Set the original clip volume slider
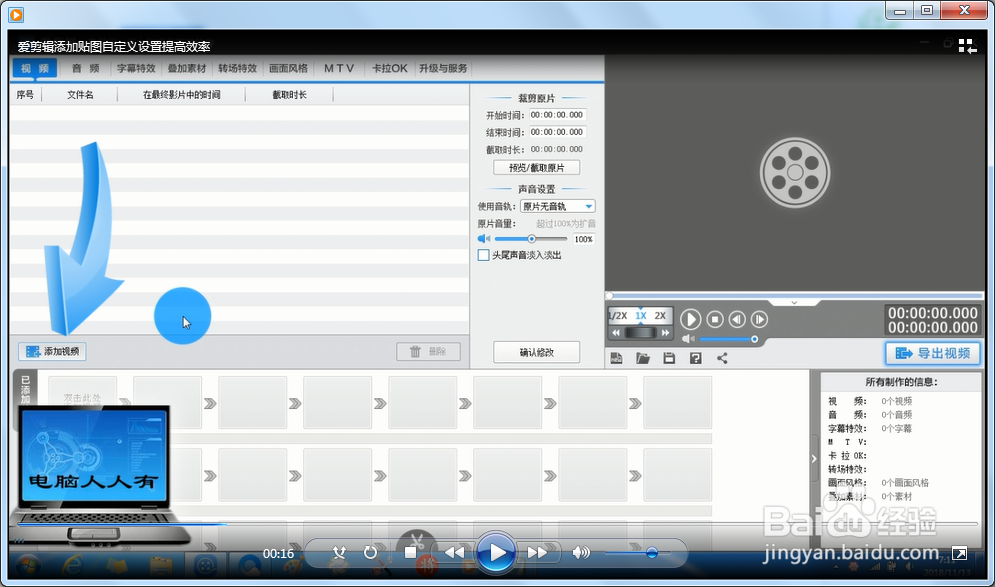Image resolution: width=995 pixels, height=587 pixels. (530, 239)
